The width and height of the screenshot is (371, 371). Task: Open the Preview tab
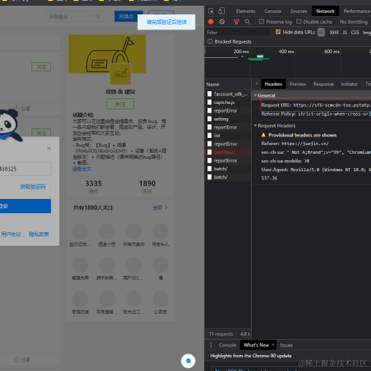pos(298,84)
